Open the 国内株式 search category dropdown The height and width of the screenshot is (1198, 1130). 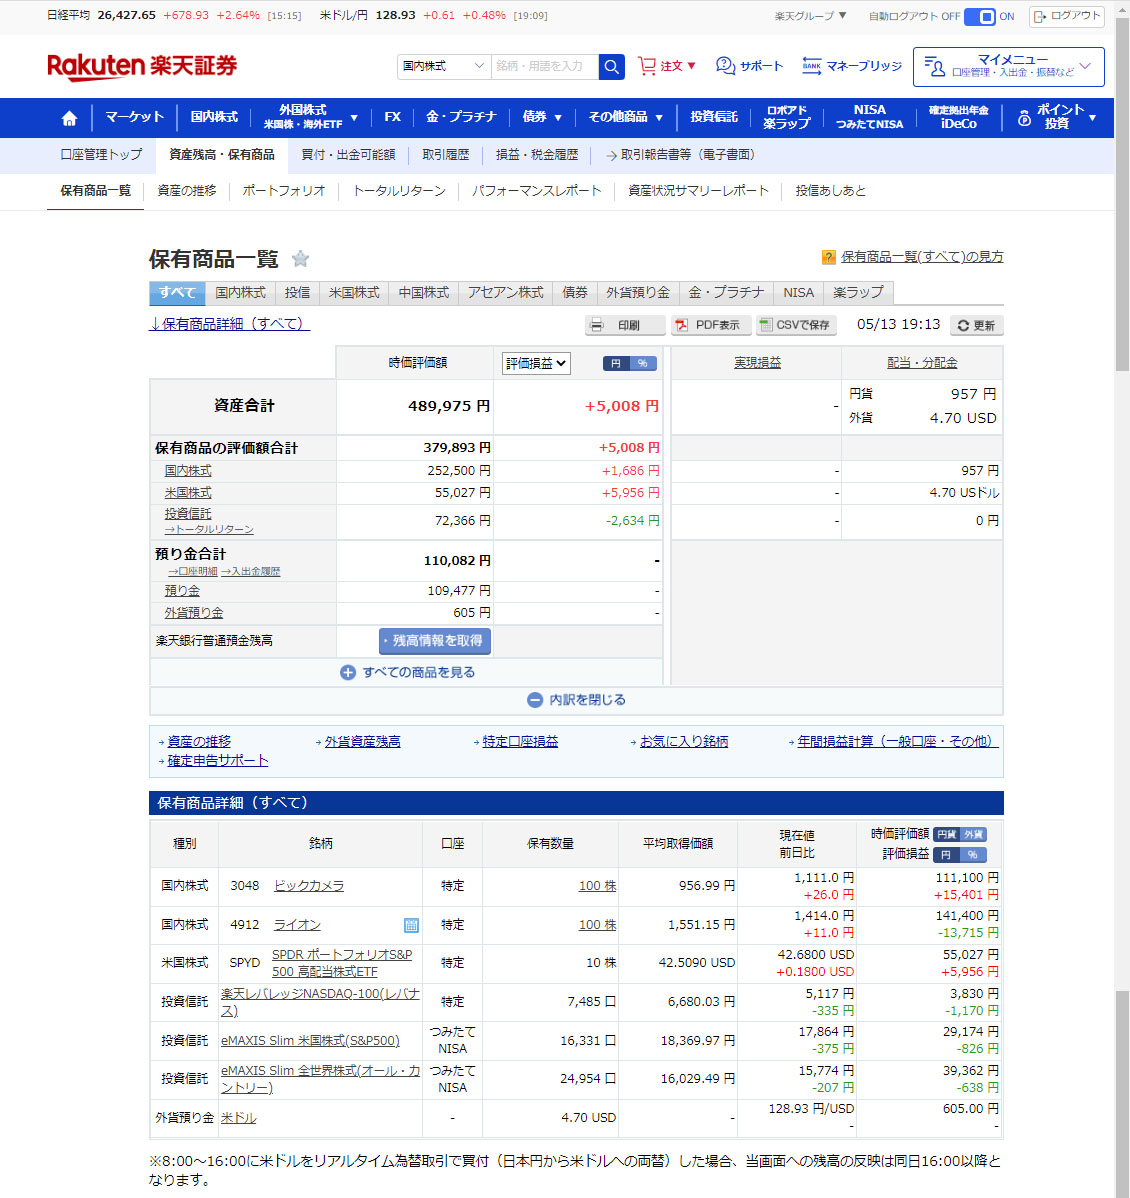tap(443, 66)
